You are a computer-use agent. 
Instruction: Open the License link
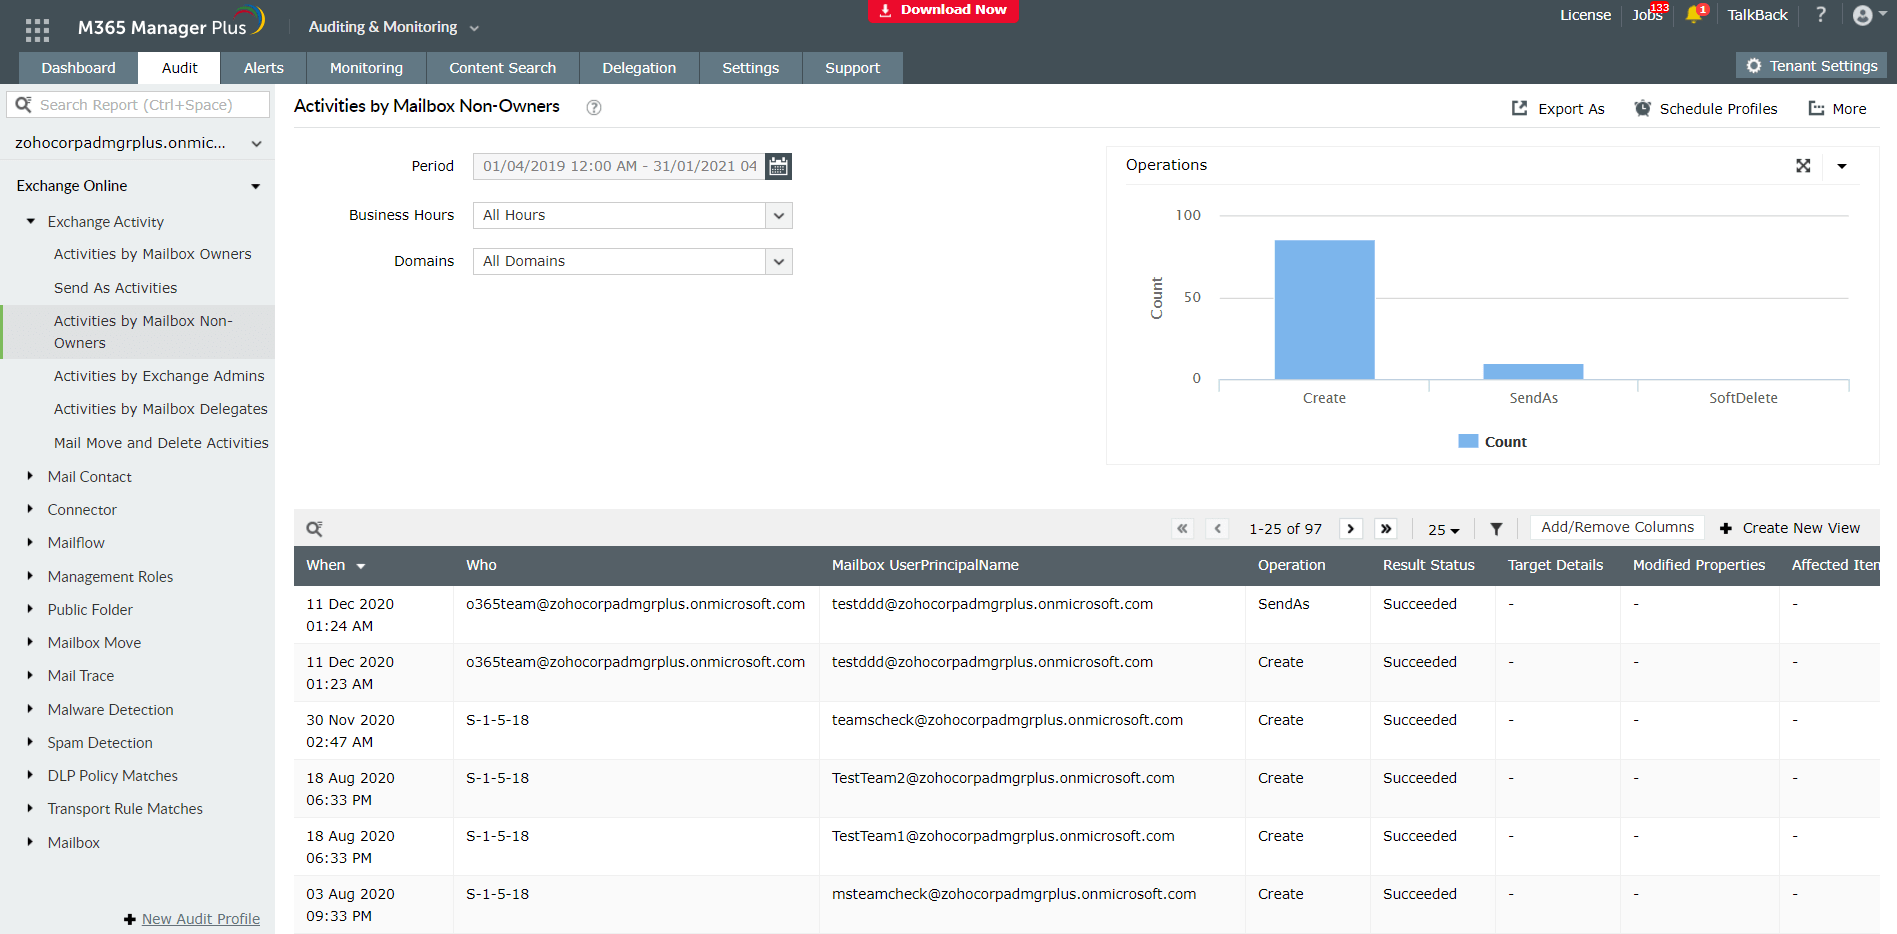1585,15
